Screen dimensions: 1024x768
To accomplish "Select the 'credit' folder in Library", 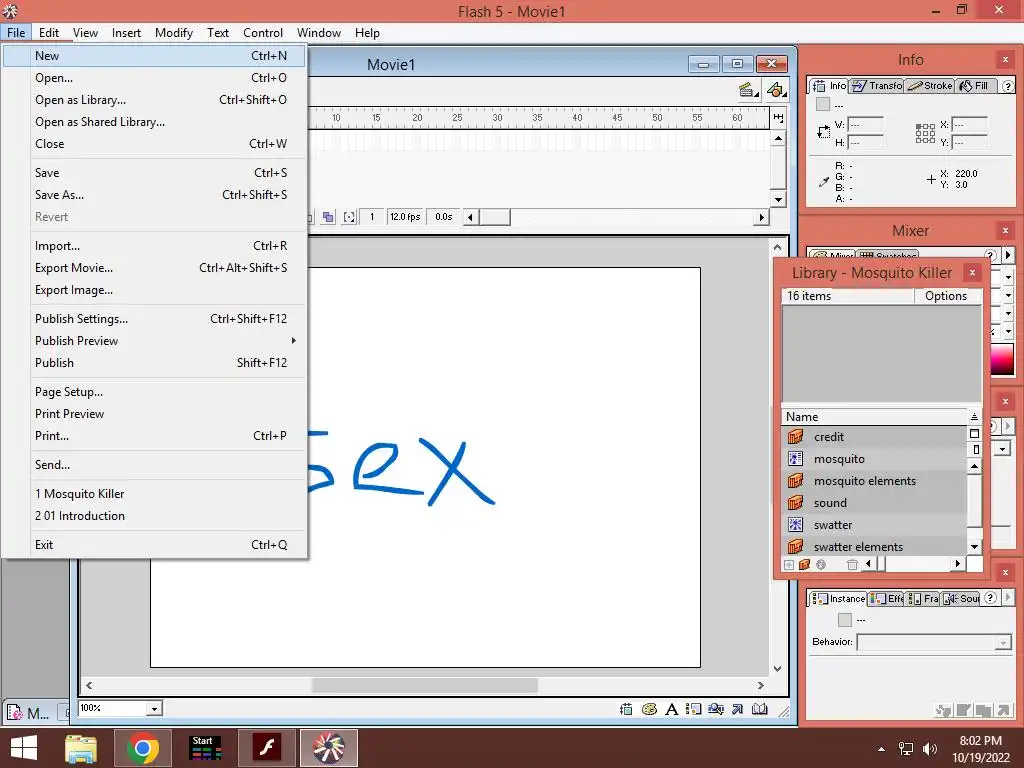I will click(874, 437).
